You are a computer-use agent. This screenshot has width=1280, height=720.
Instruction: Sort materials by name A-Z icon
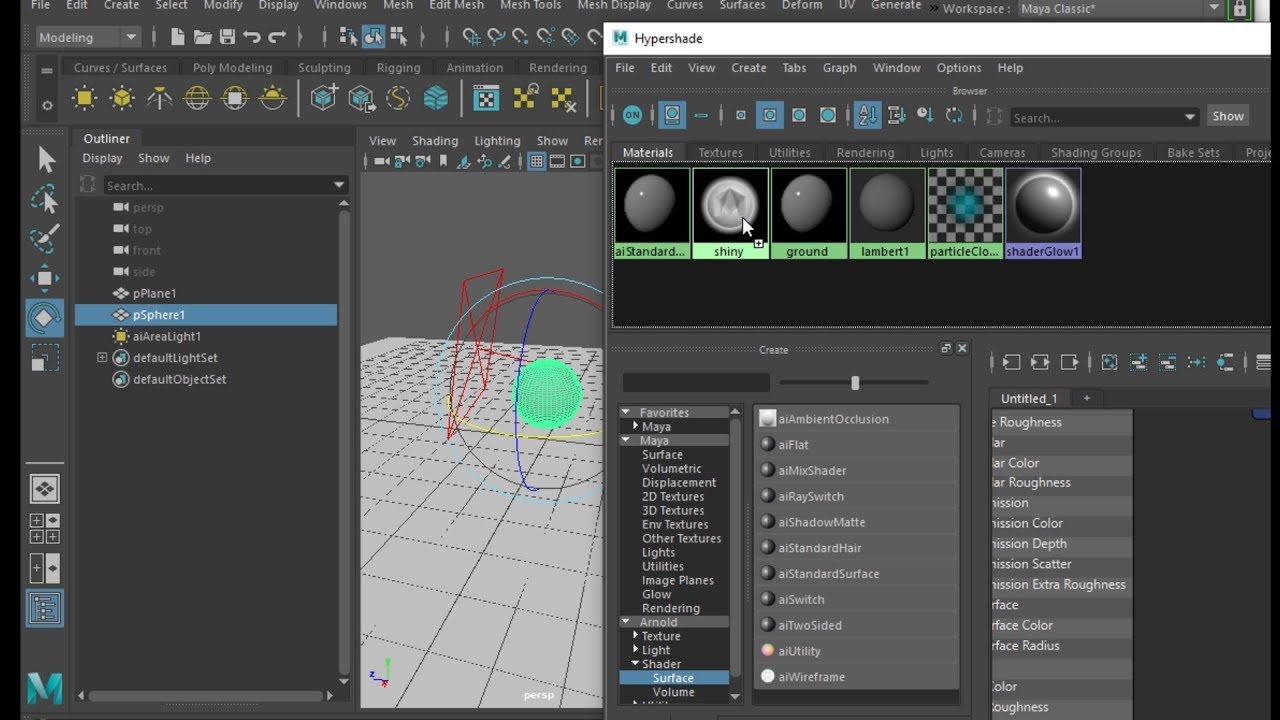pos(867,116)
